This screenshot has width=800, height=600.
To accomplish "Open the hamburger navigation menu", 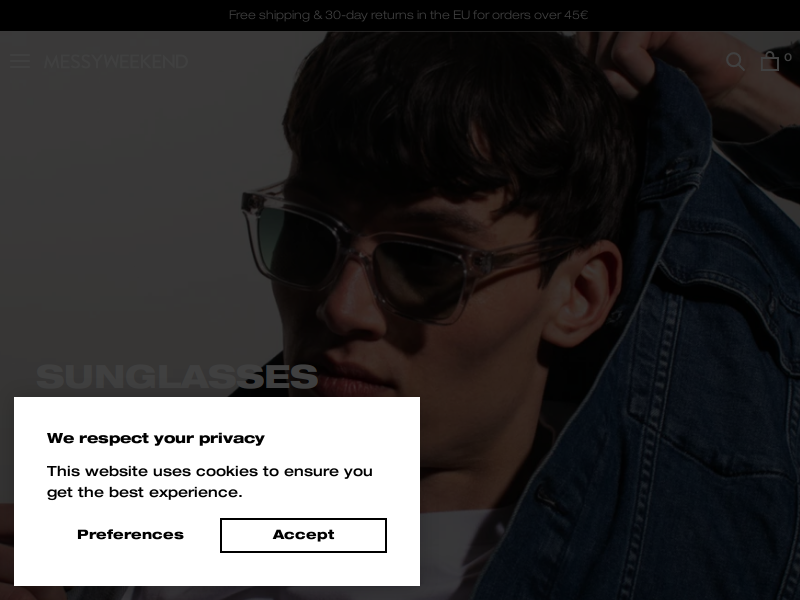I will pos(20,61).
